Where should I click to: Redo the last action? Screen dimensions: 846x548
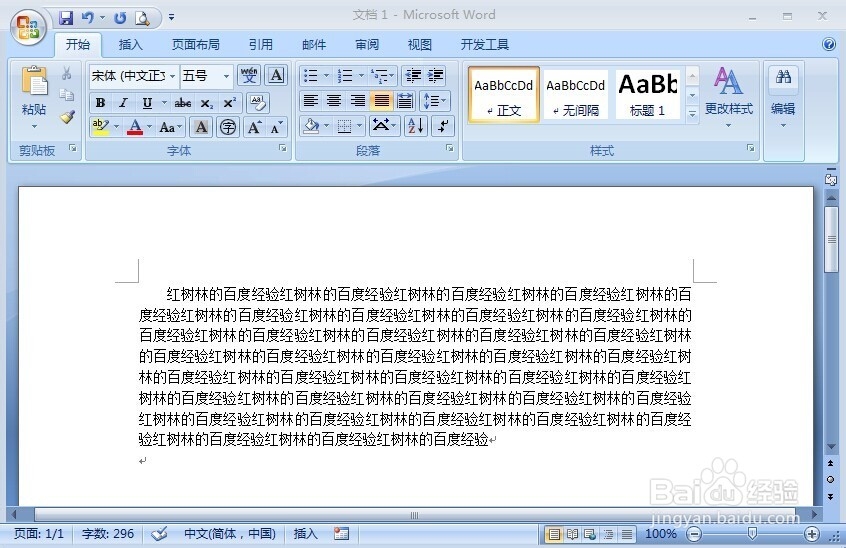(x=120, y=18)
